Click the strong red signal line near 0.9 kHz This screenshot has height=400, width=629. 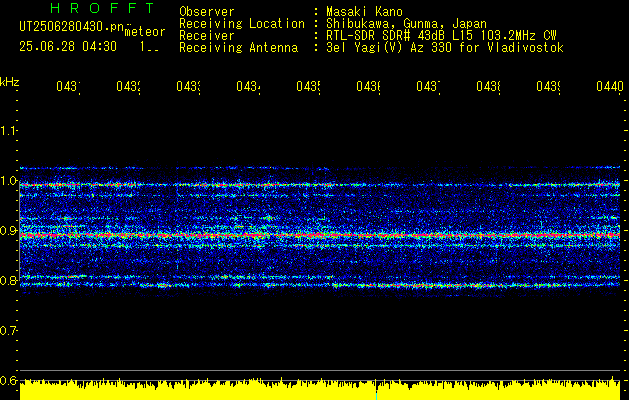320,235
